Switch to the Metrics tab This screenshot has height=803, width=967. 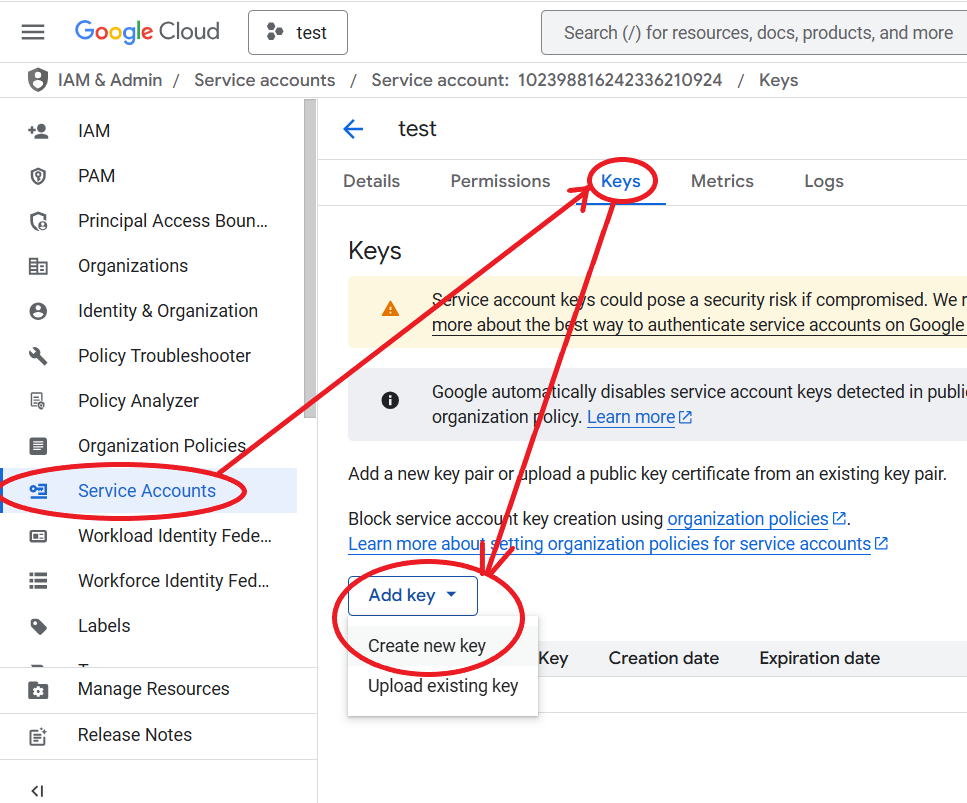(x=722, y=181)
